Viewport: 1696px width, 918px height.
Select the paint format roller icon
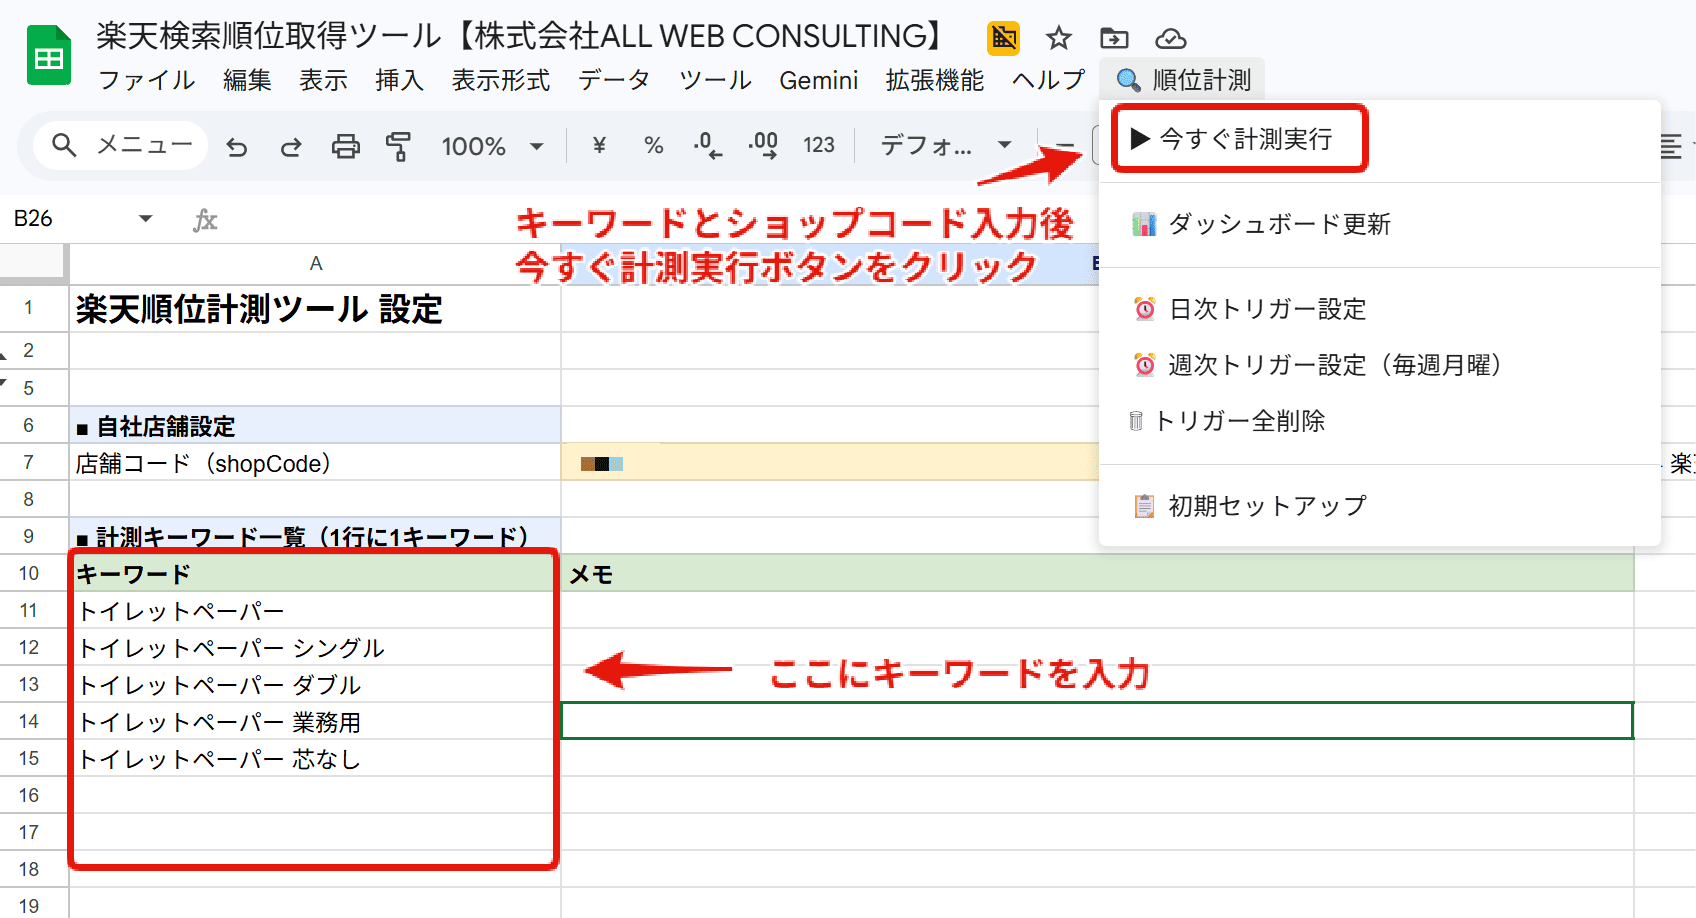(399, 147)
